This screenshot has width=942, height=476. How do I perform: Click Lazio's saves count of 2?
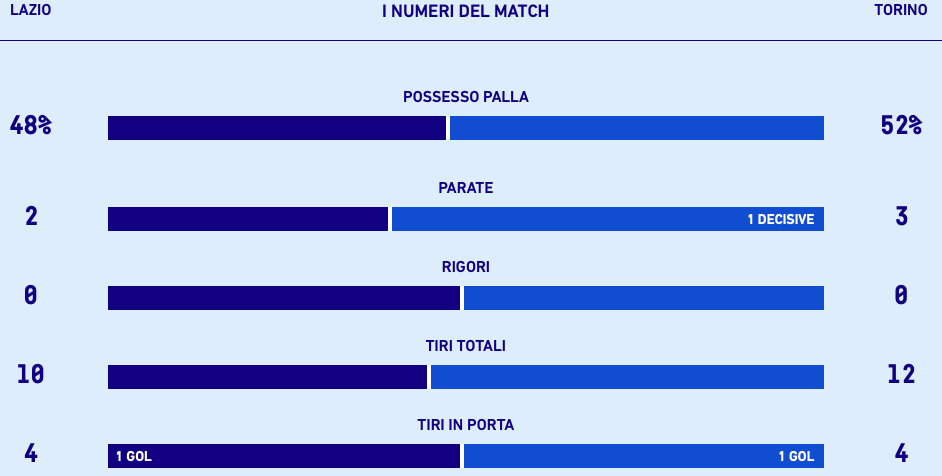31,216
